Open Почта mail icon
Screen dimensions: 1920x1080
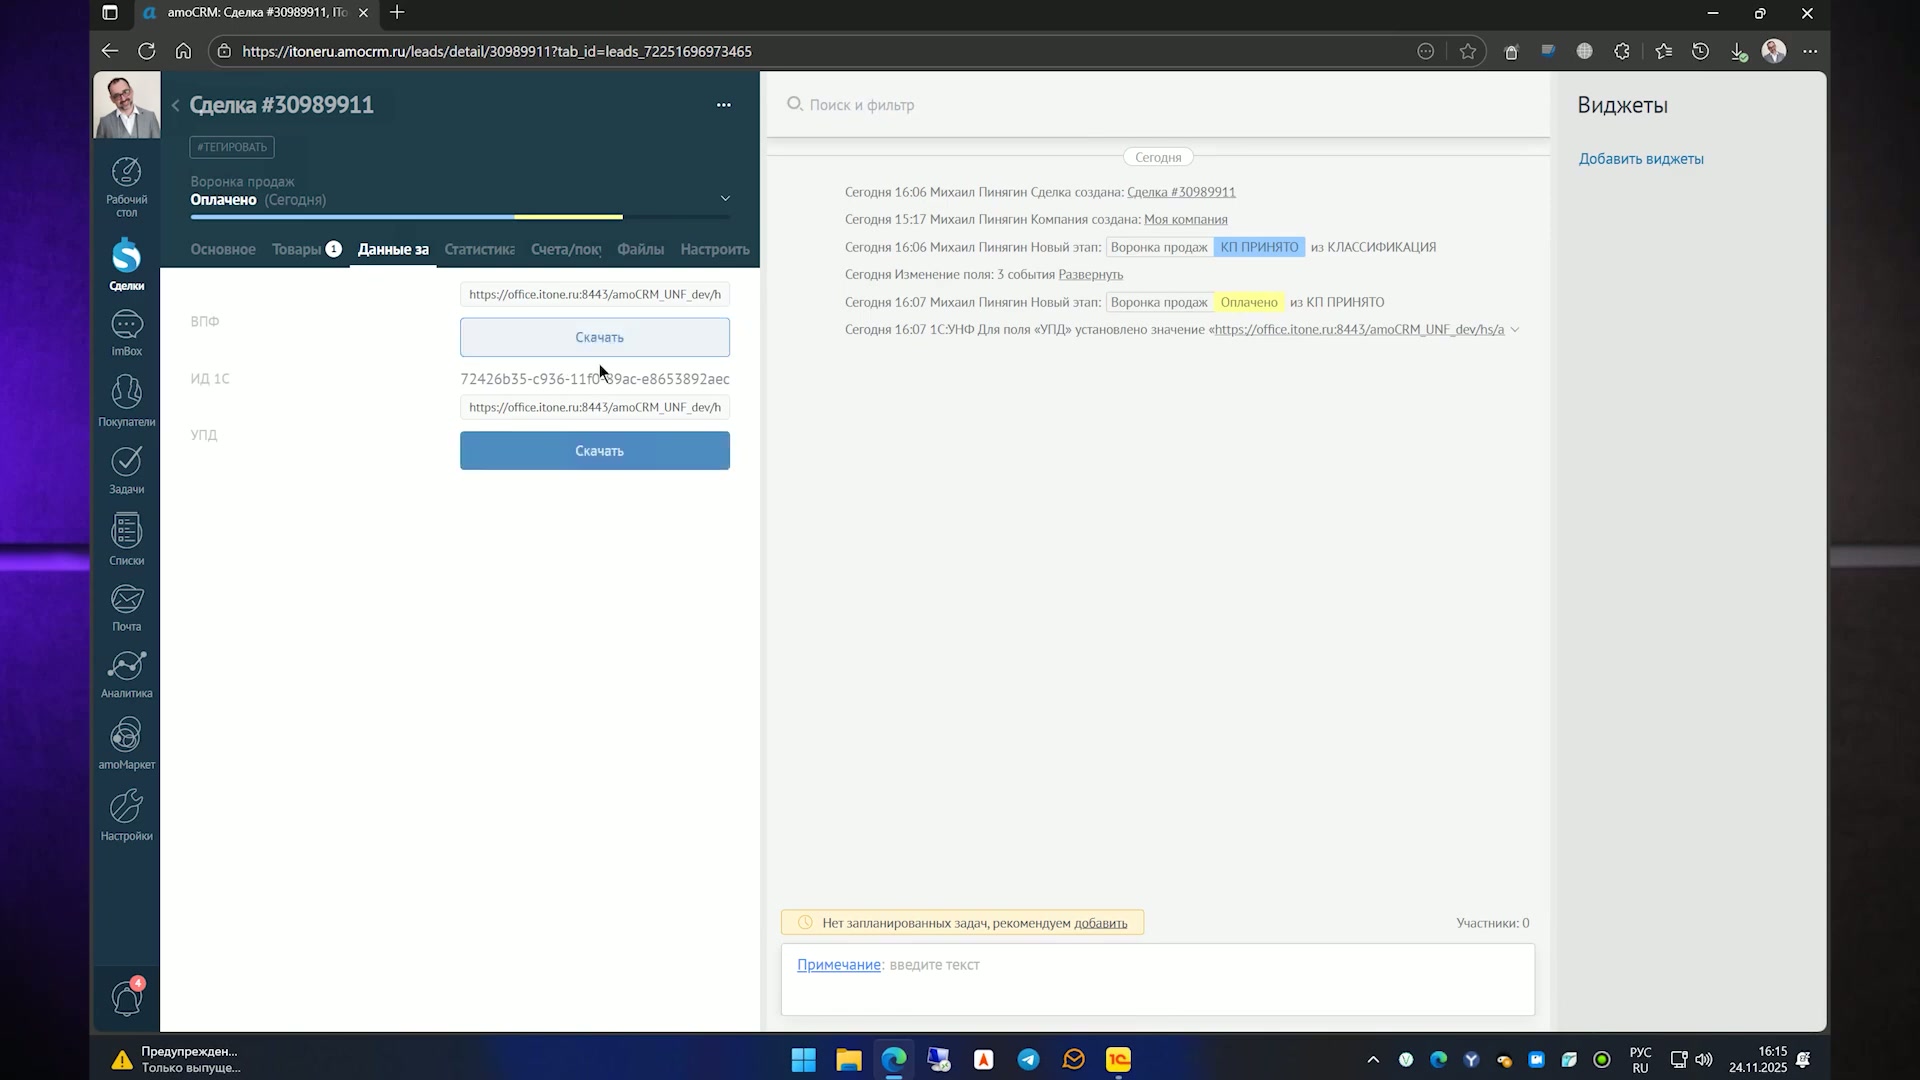[126, 608]
